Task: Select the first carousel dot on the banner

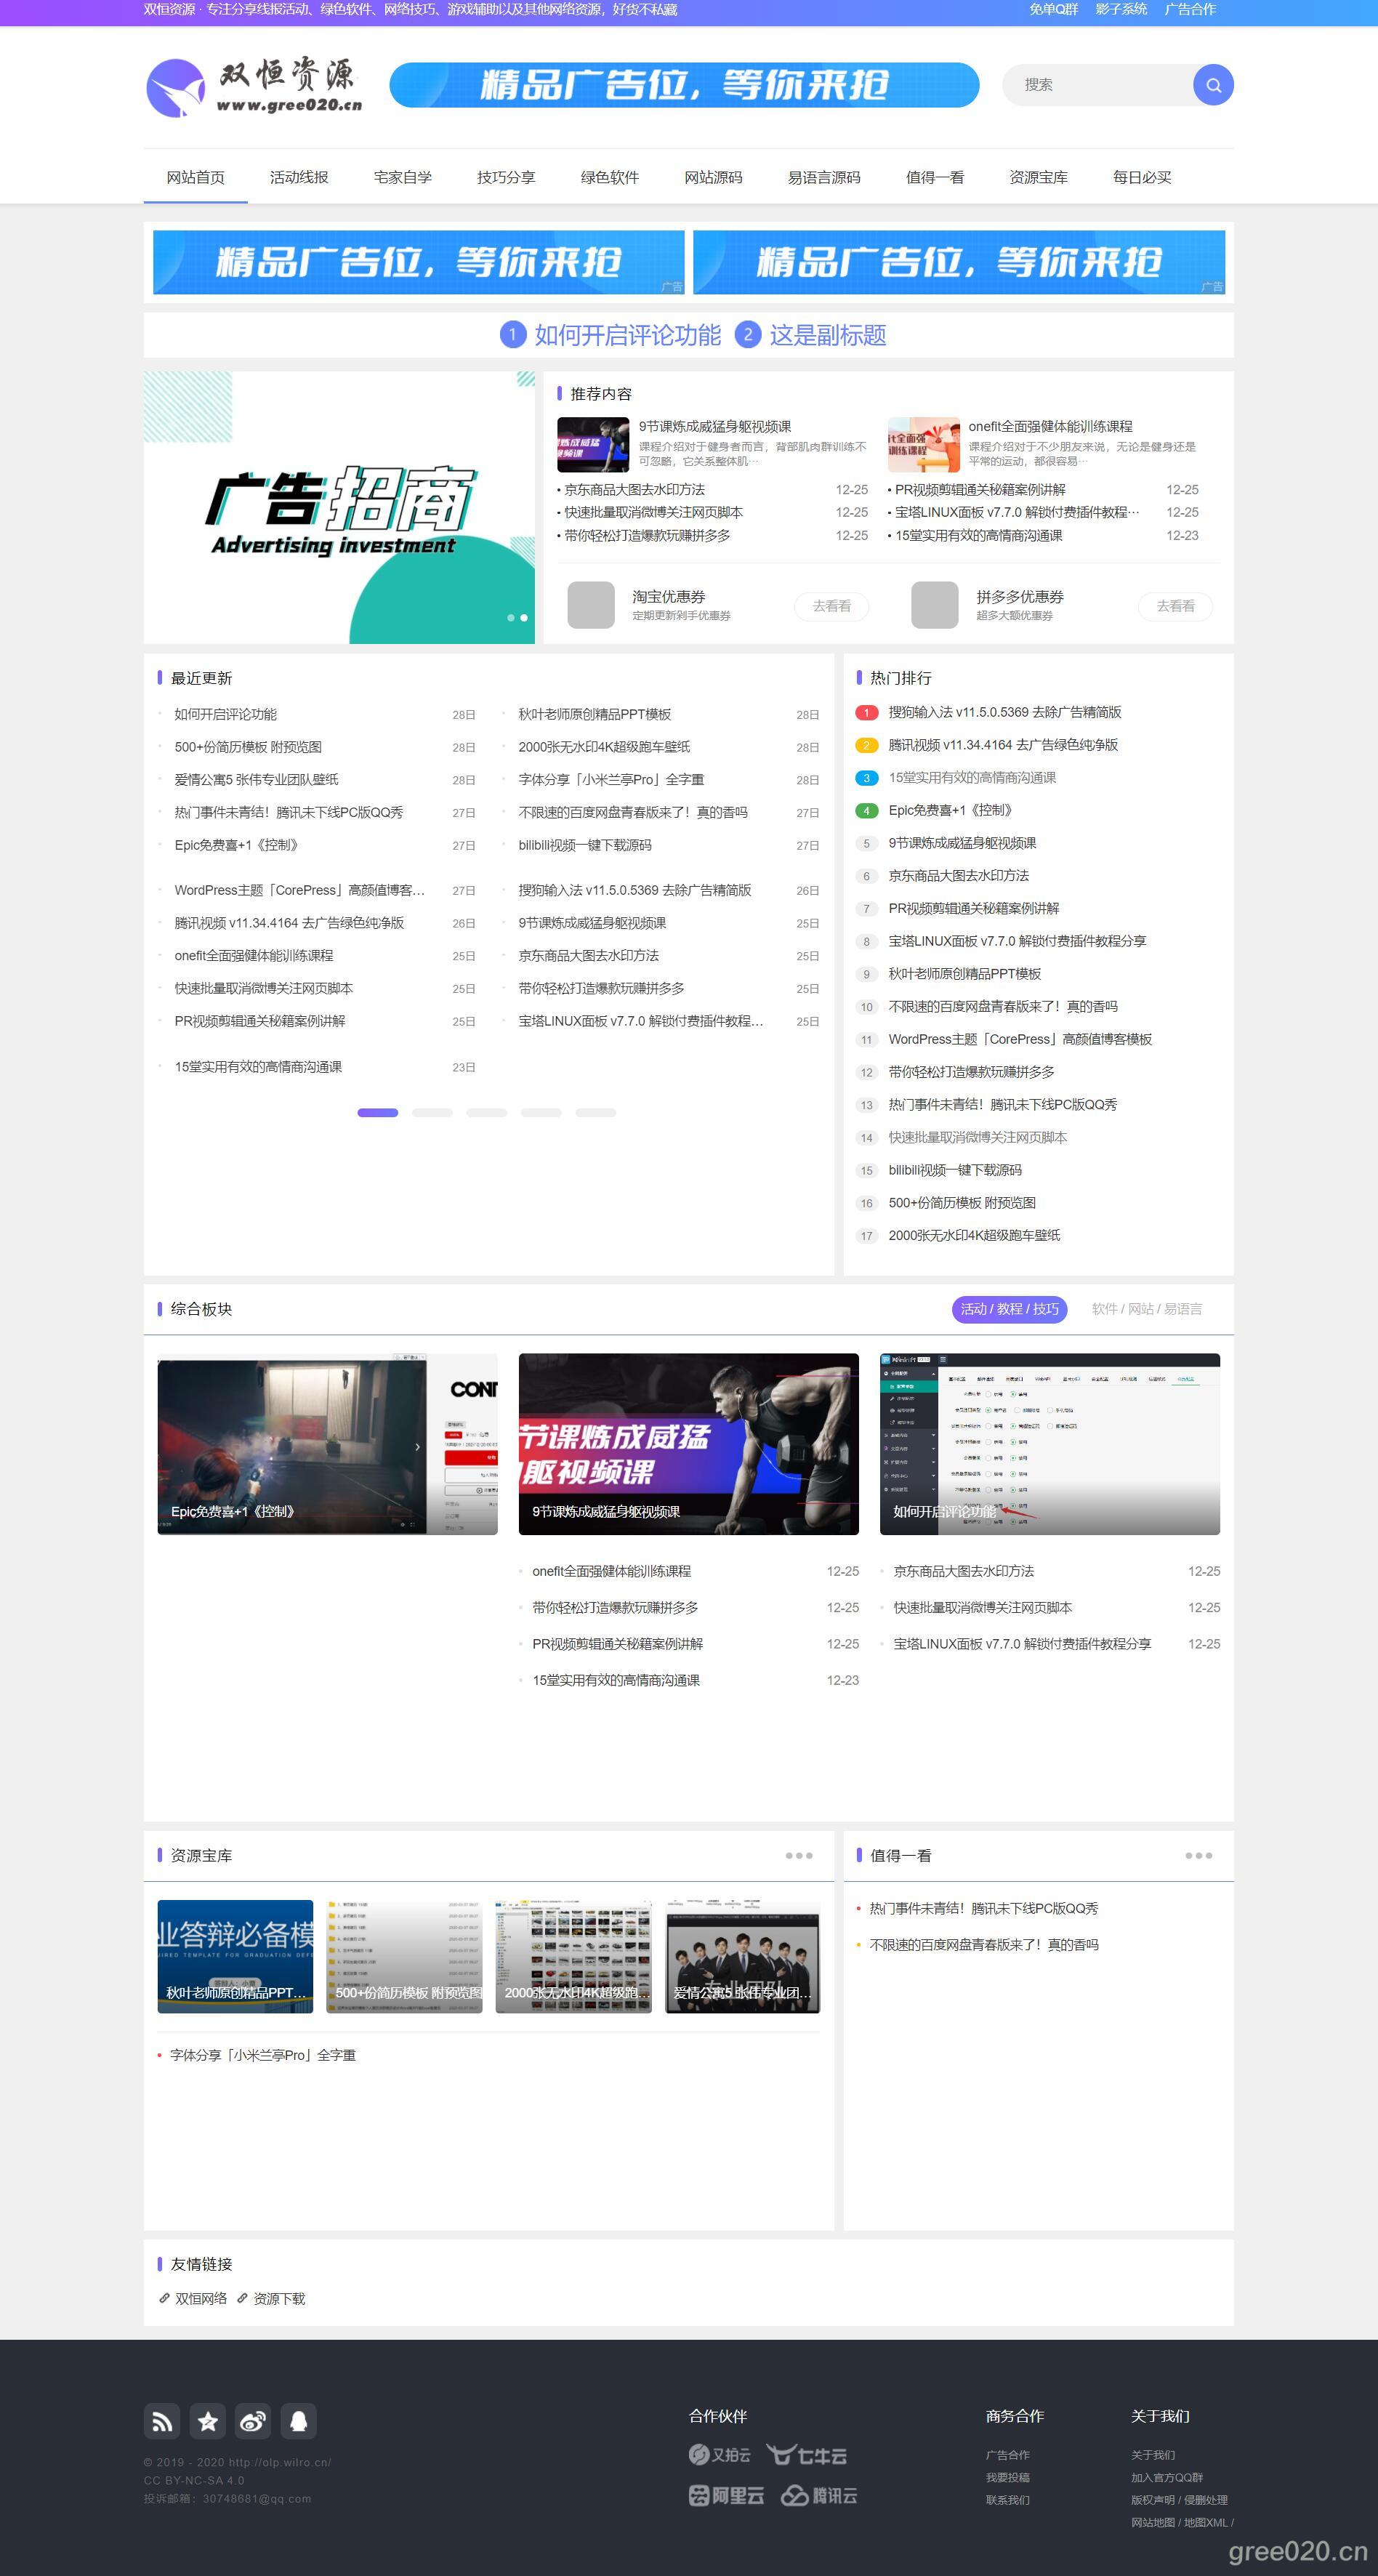Action: (511, 618)
